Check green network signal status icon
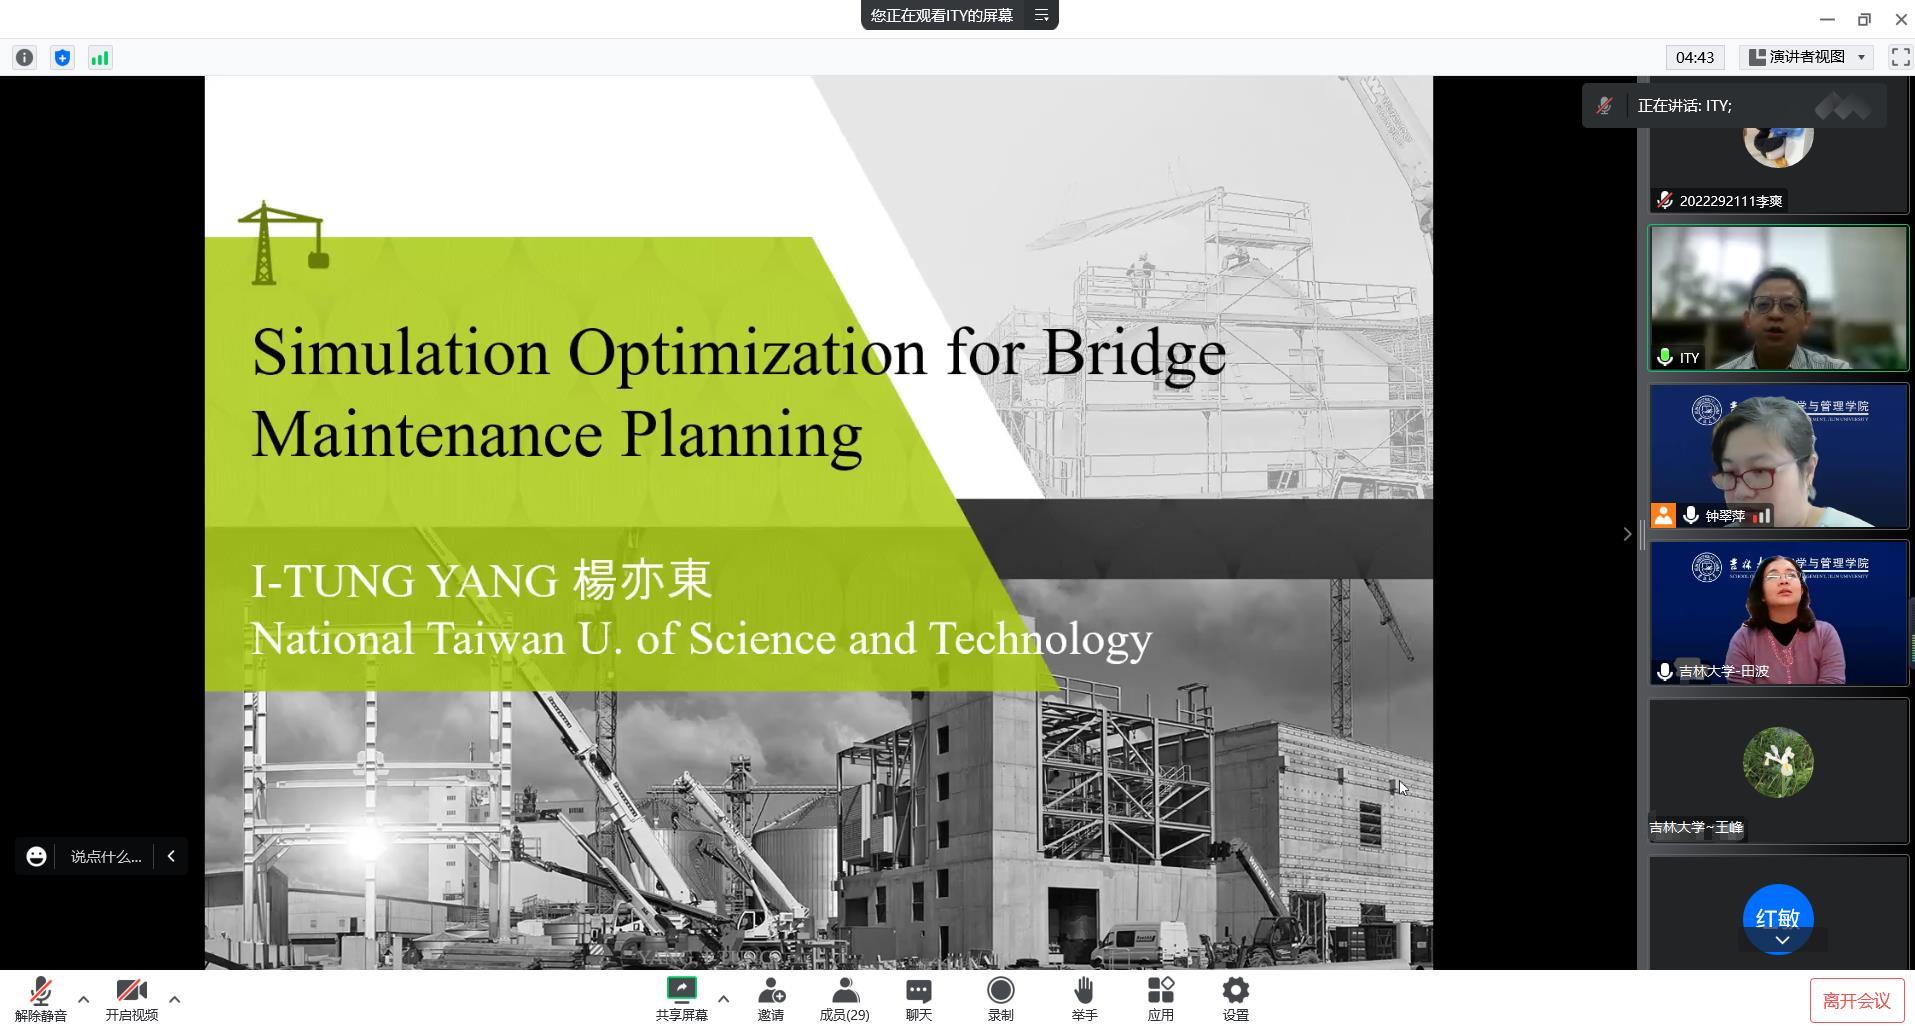This screenshot has width=1915, height=1030. click(100, 58)
